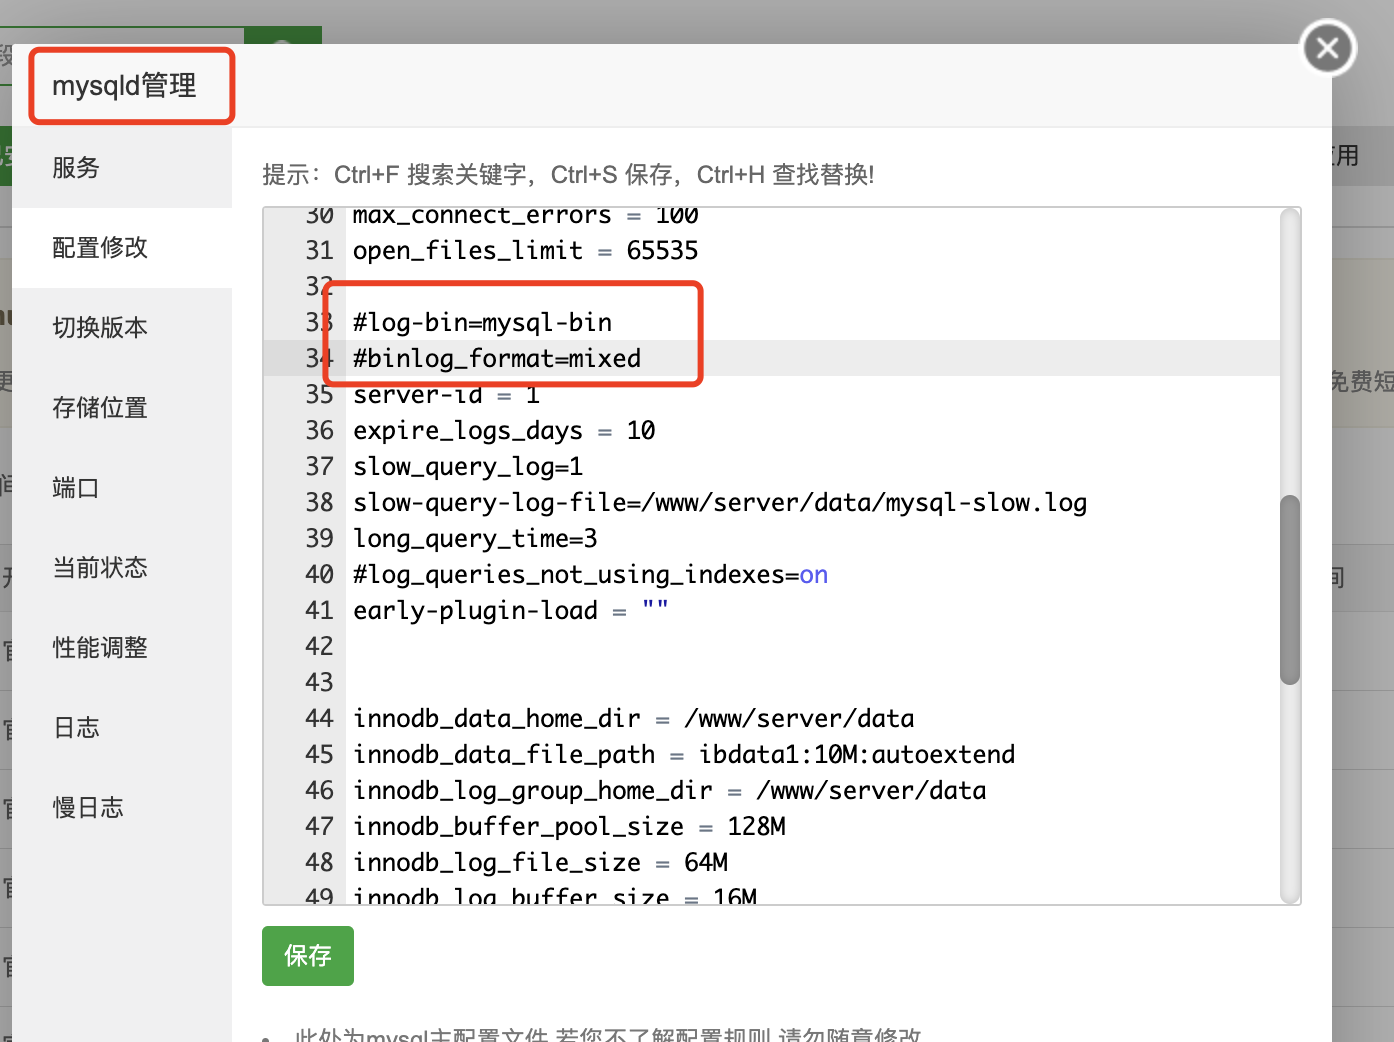Image resolution: width=1394 pixels, height=1042 pixels.
Task: Select the line #binlog_format=mixed
Action: point(496,358)
